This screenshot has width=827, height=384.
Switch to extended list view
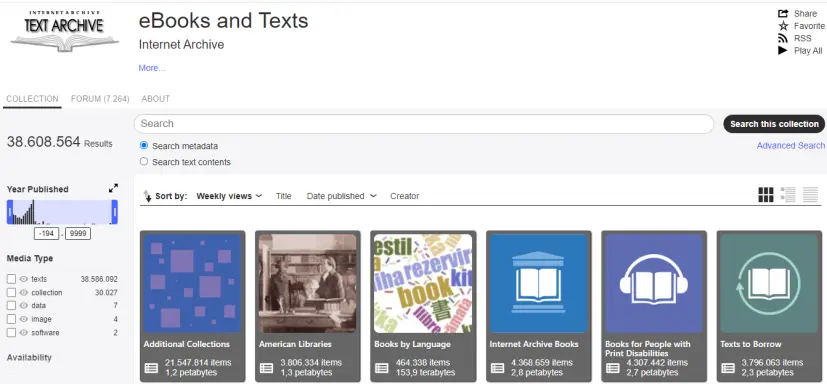click(788, 195)
